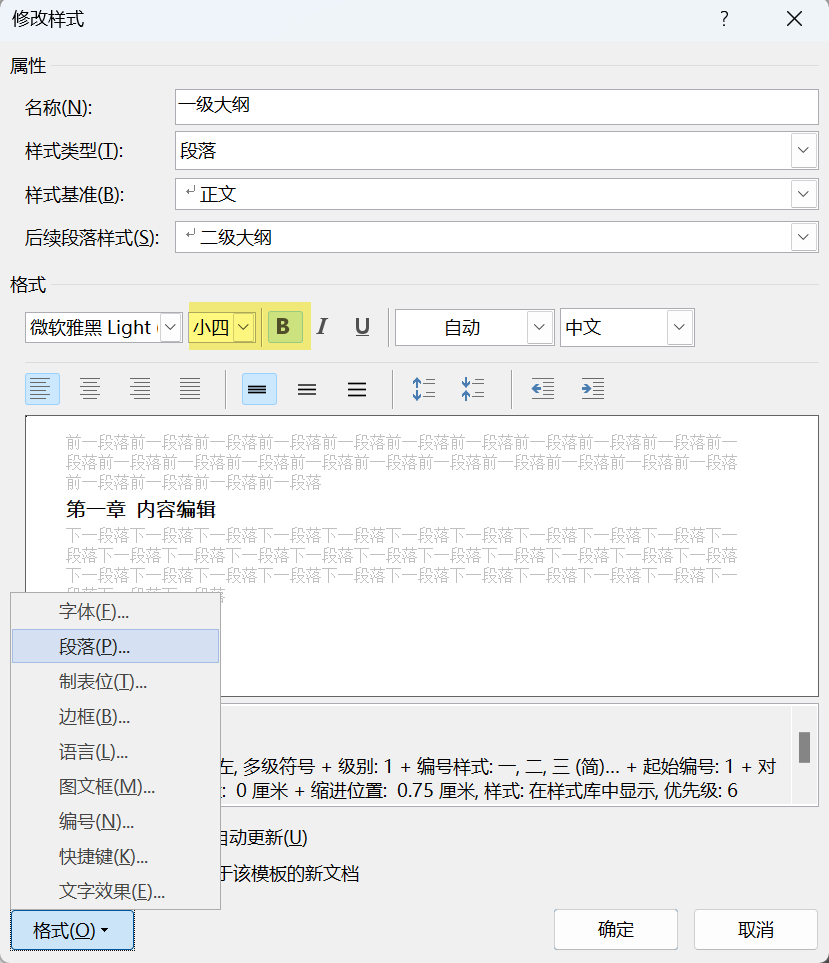Justify paragraph on both sides
The image size is (829, 963).
[190, 389]
